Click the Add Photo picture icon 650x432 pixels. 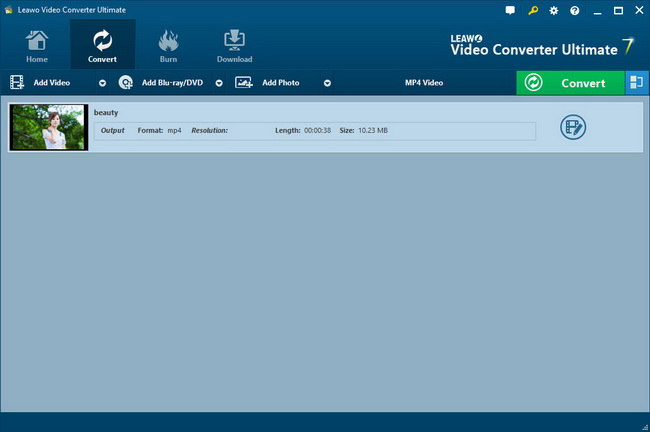[x=244, y=83]
